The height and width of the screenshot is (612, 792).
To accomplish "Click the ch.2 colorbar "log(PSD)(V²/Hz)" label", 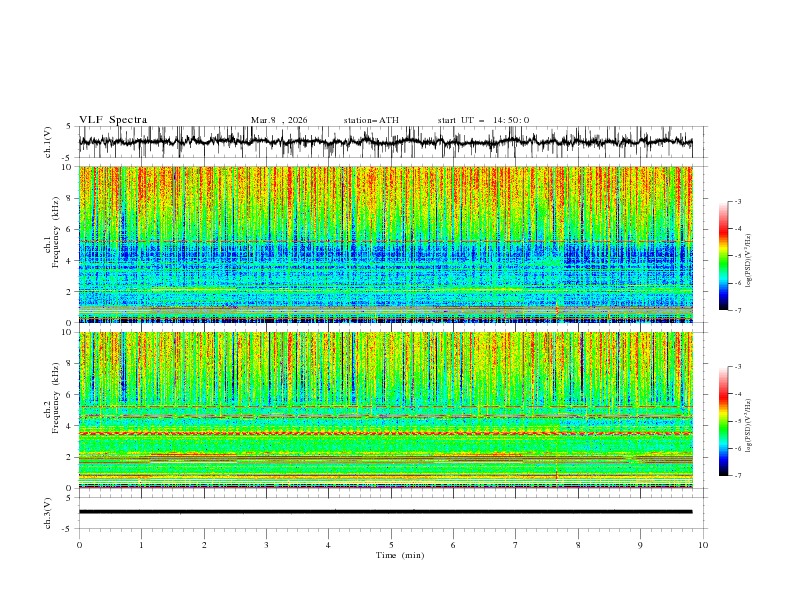I will [748, 425].
